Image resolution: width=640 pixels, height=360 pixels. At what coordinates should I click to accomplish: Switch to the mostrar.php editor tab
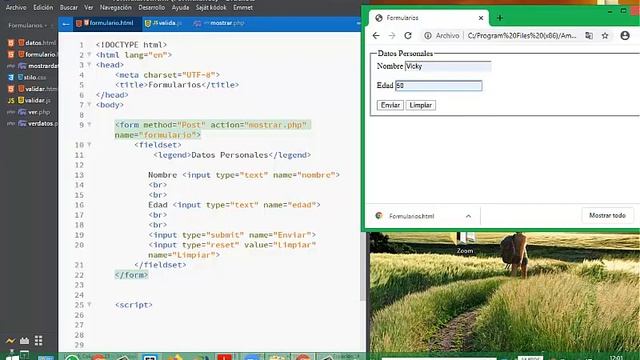coord(220,23)
